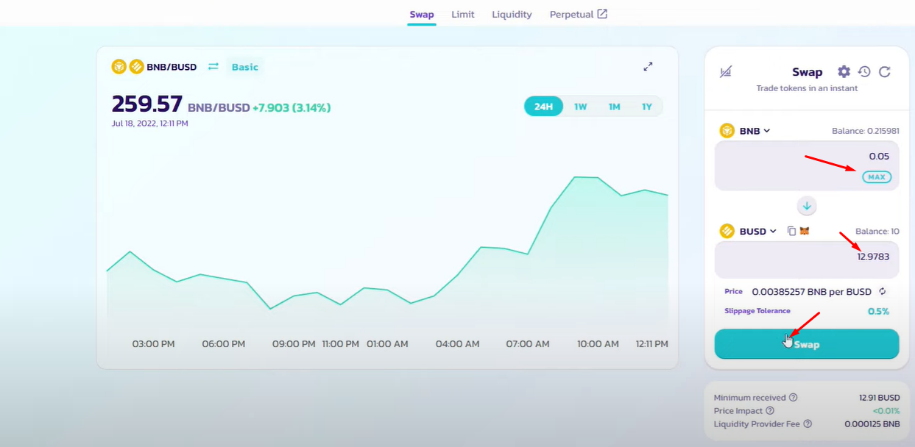Screen dimensions: 915x447
Task: Click the +7.903 (3.14%) change text
Action: tap(291, 108)
